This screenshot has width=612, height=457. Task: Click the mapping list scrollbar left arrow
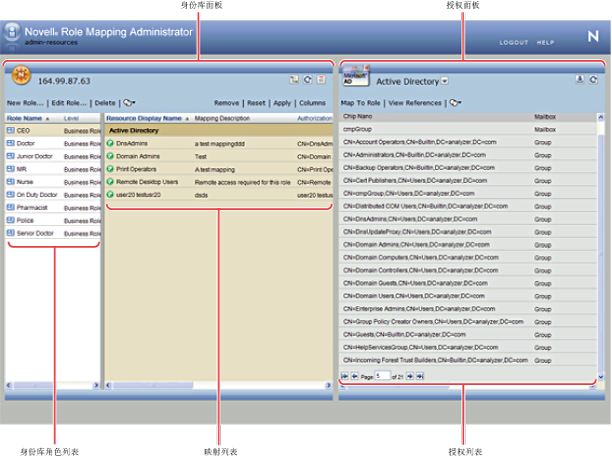(x=109, y=385)
